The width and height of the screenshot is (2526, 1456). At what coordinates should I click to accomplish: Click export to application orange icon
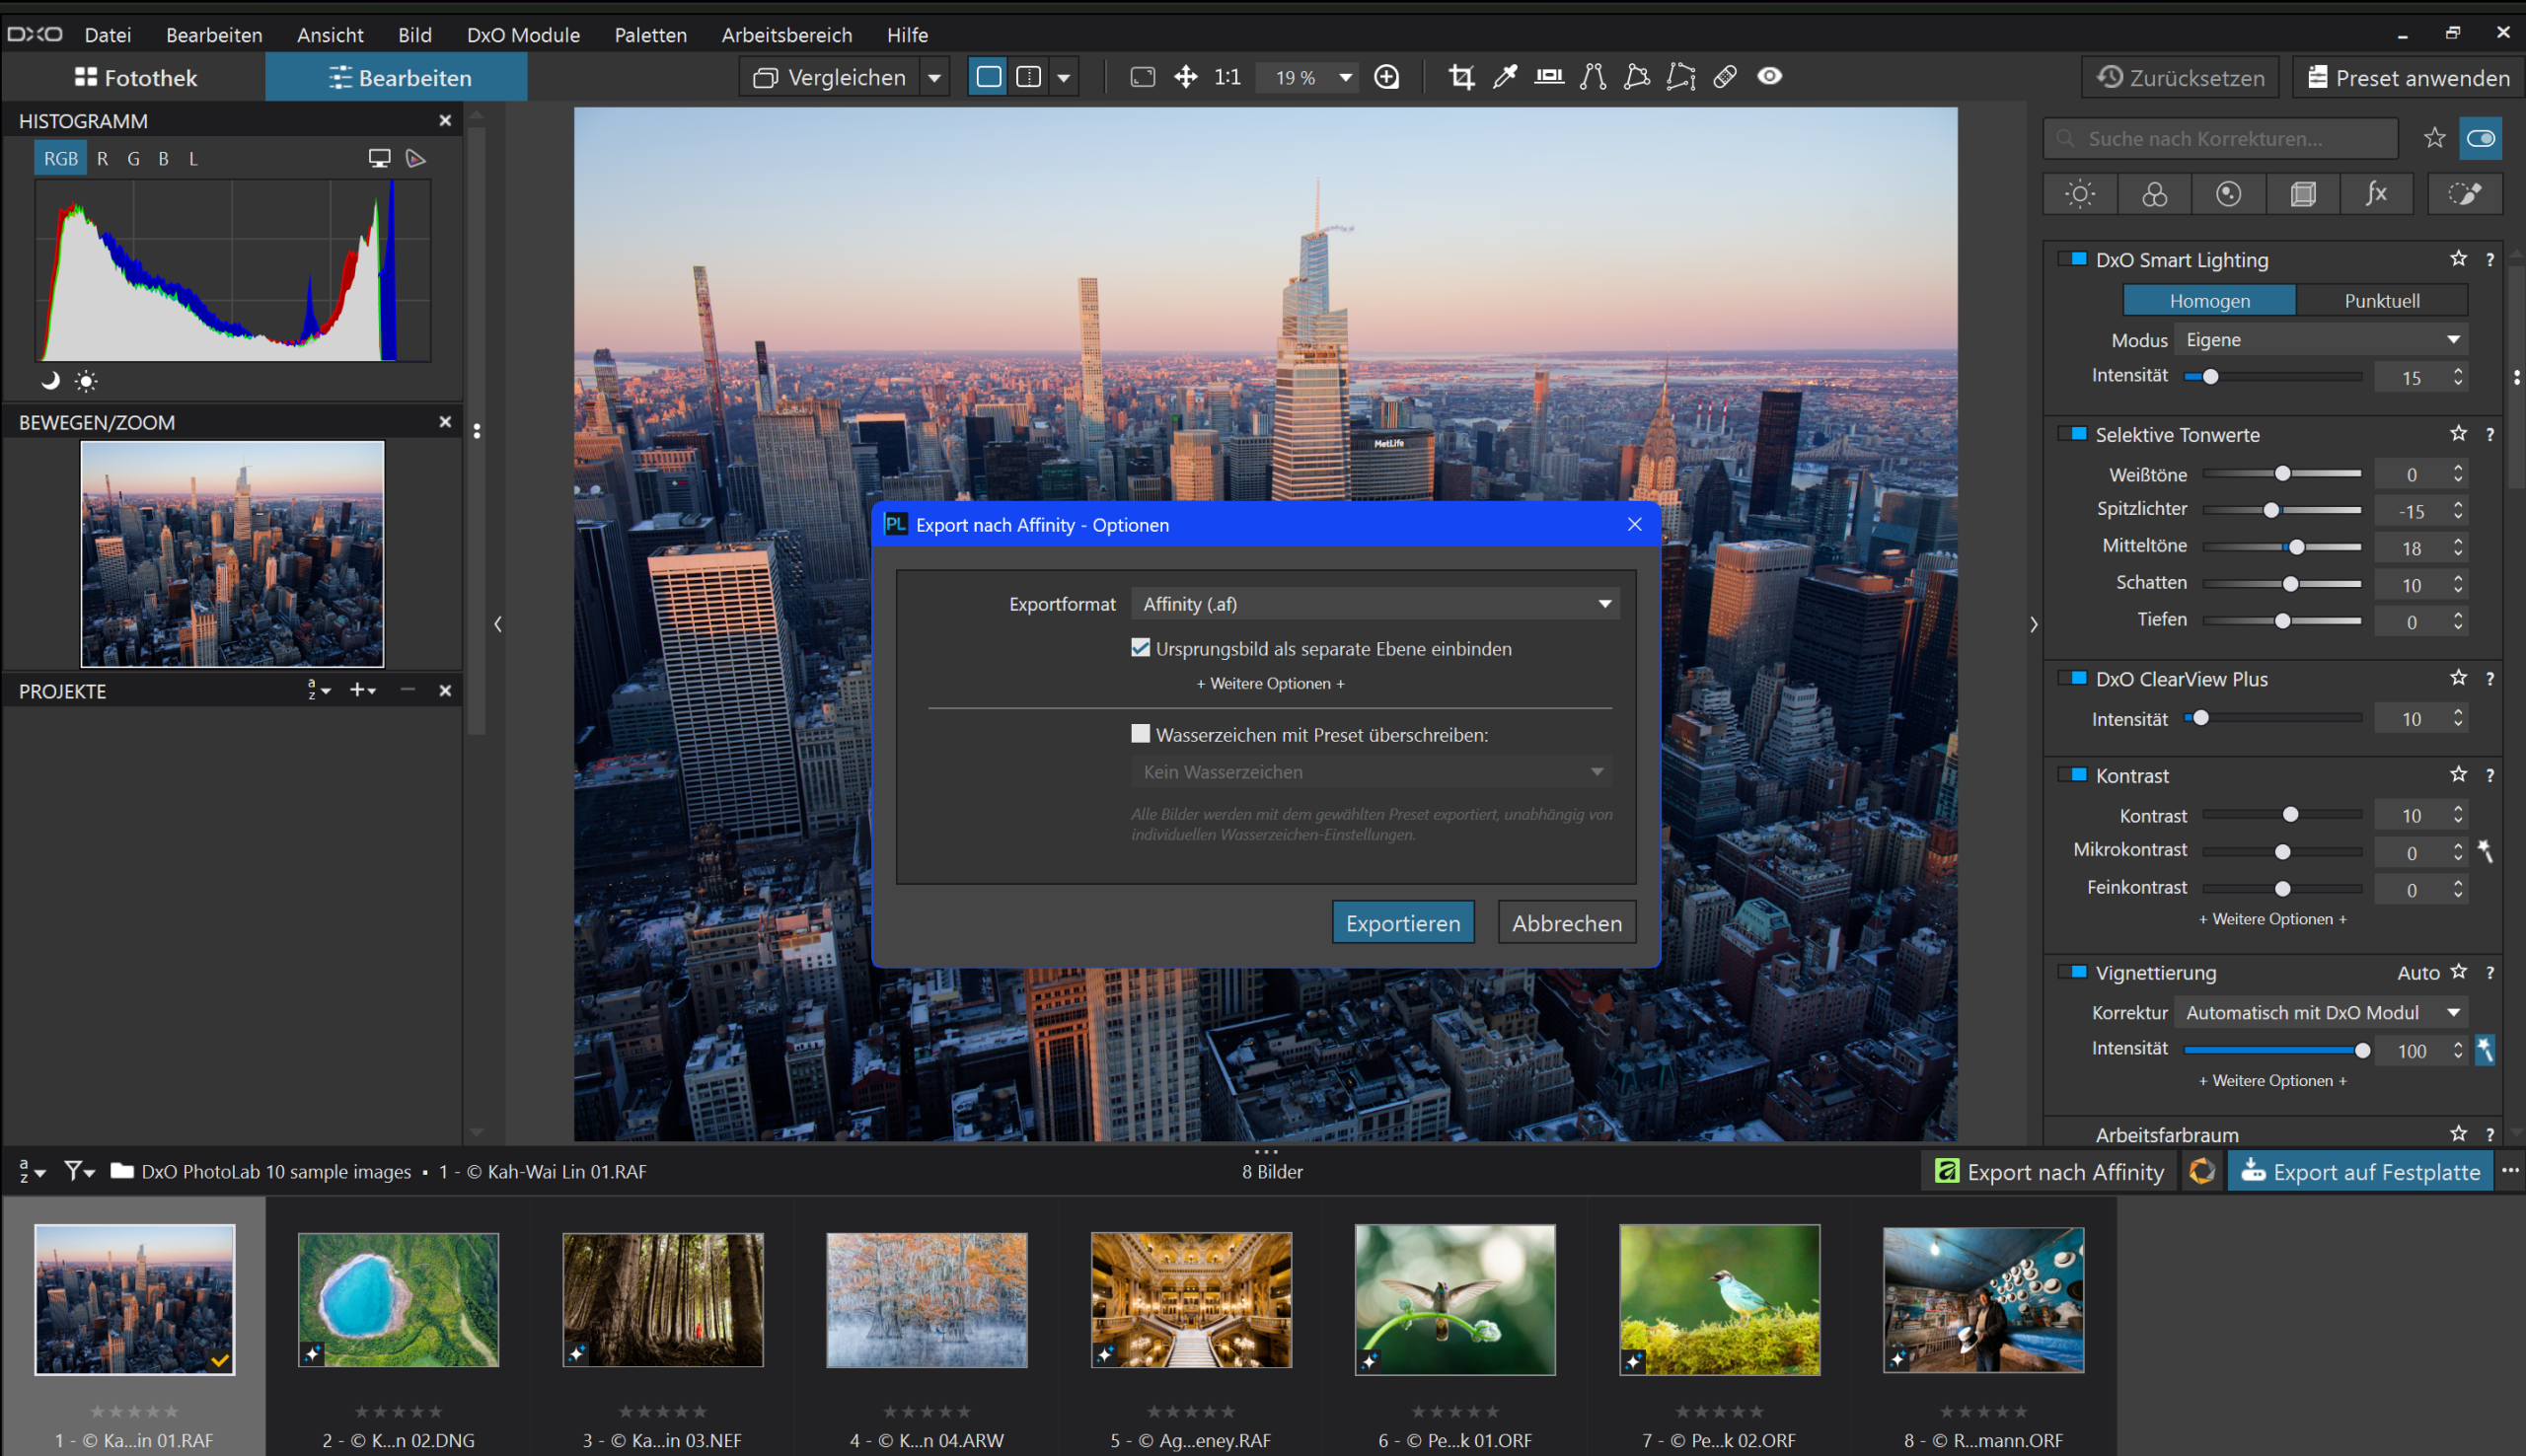coord(2201,1171)
